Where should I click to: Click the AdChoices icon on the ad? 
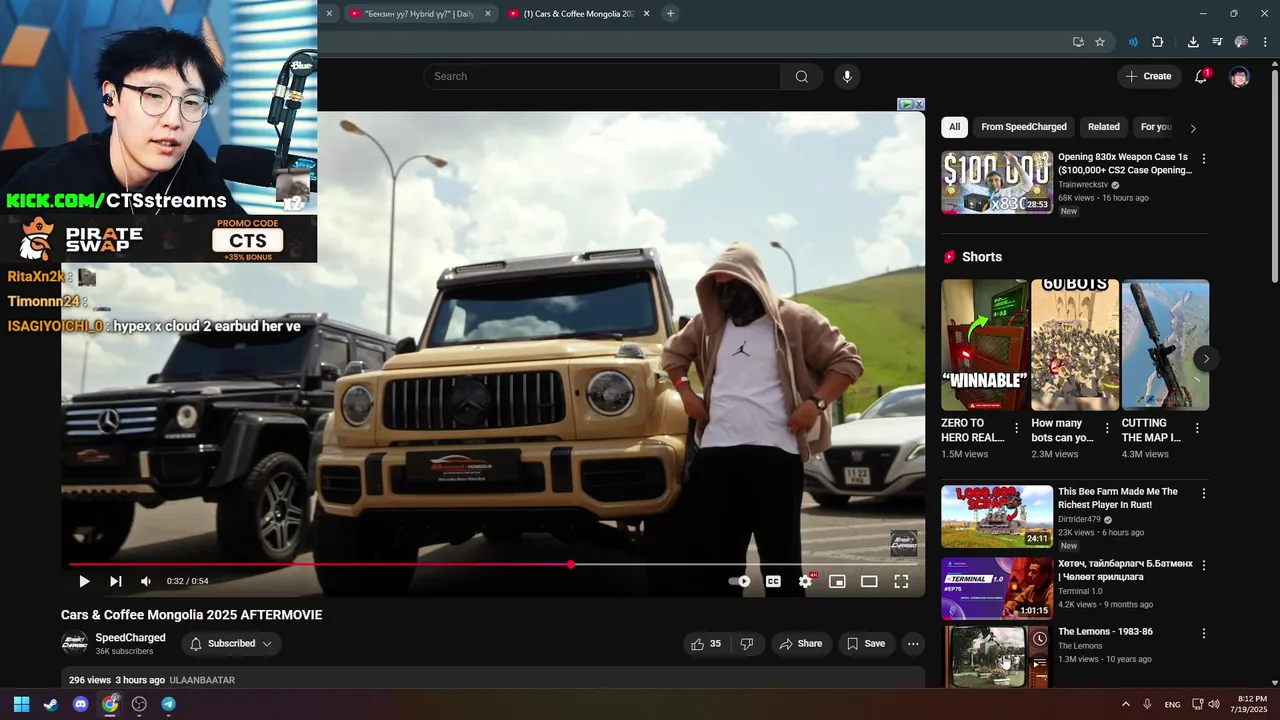(x=905, y=104)
